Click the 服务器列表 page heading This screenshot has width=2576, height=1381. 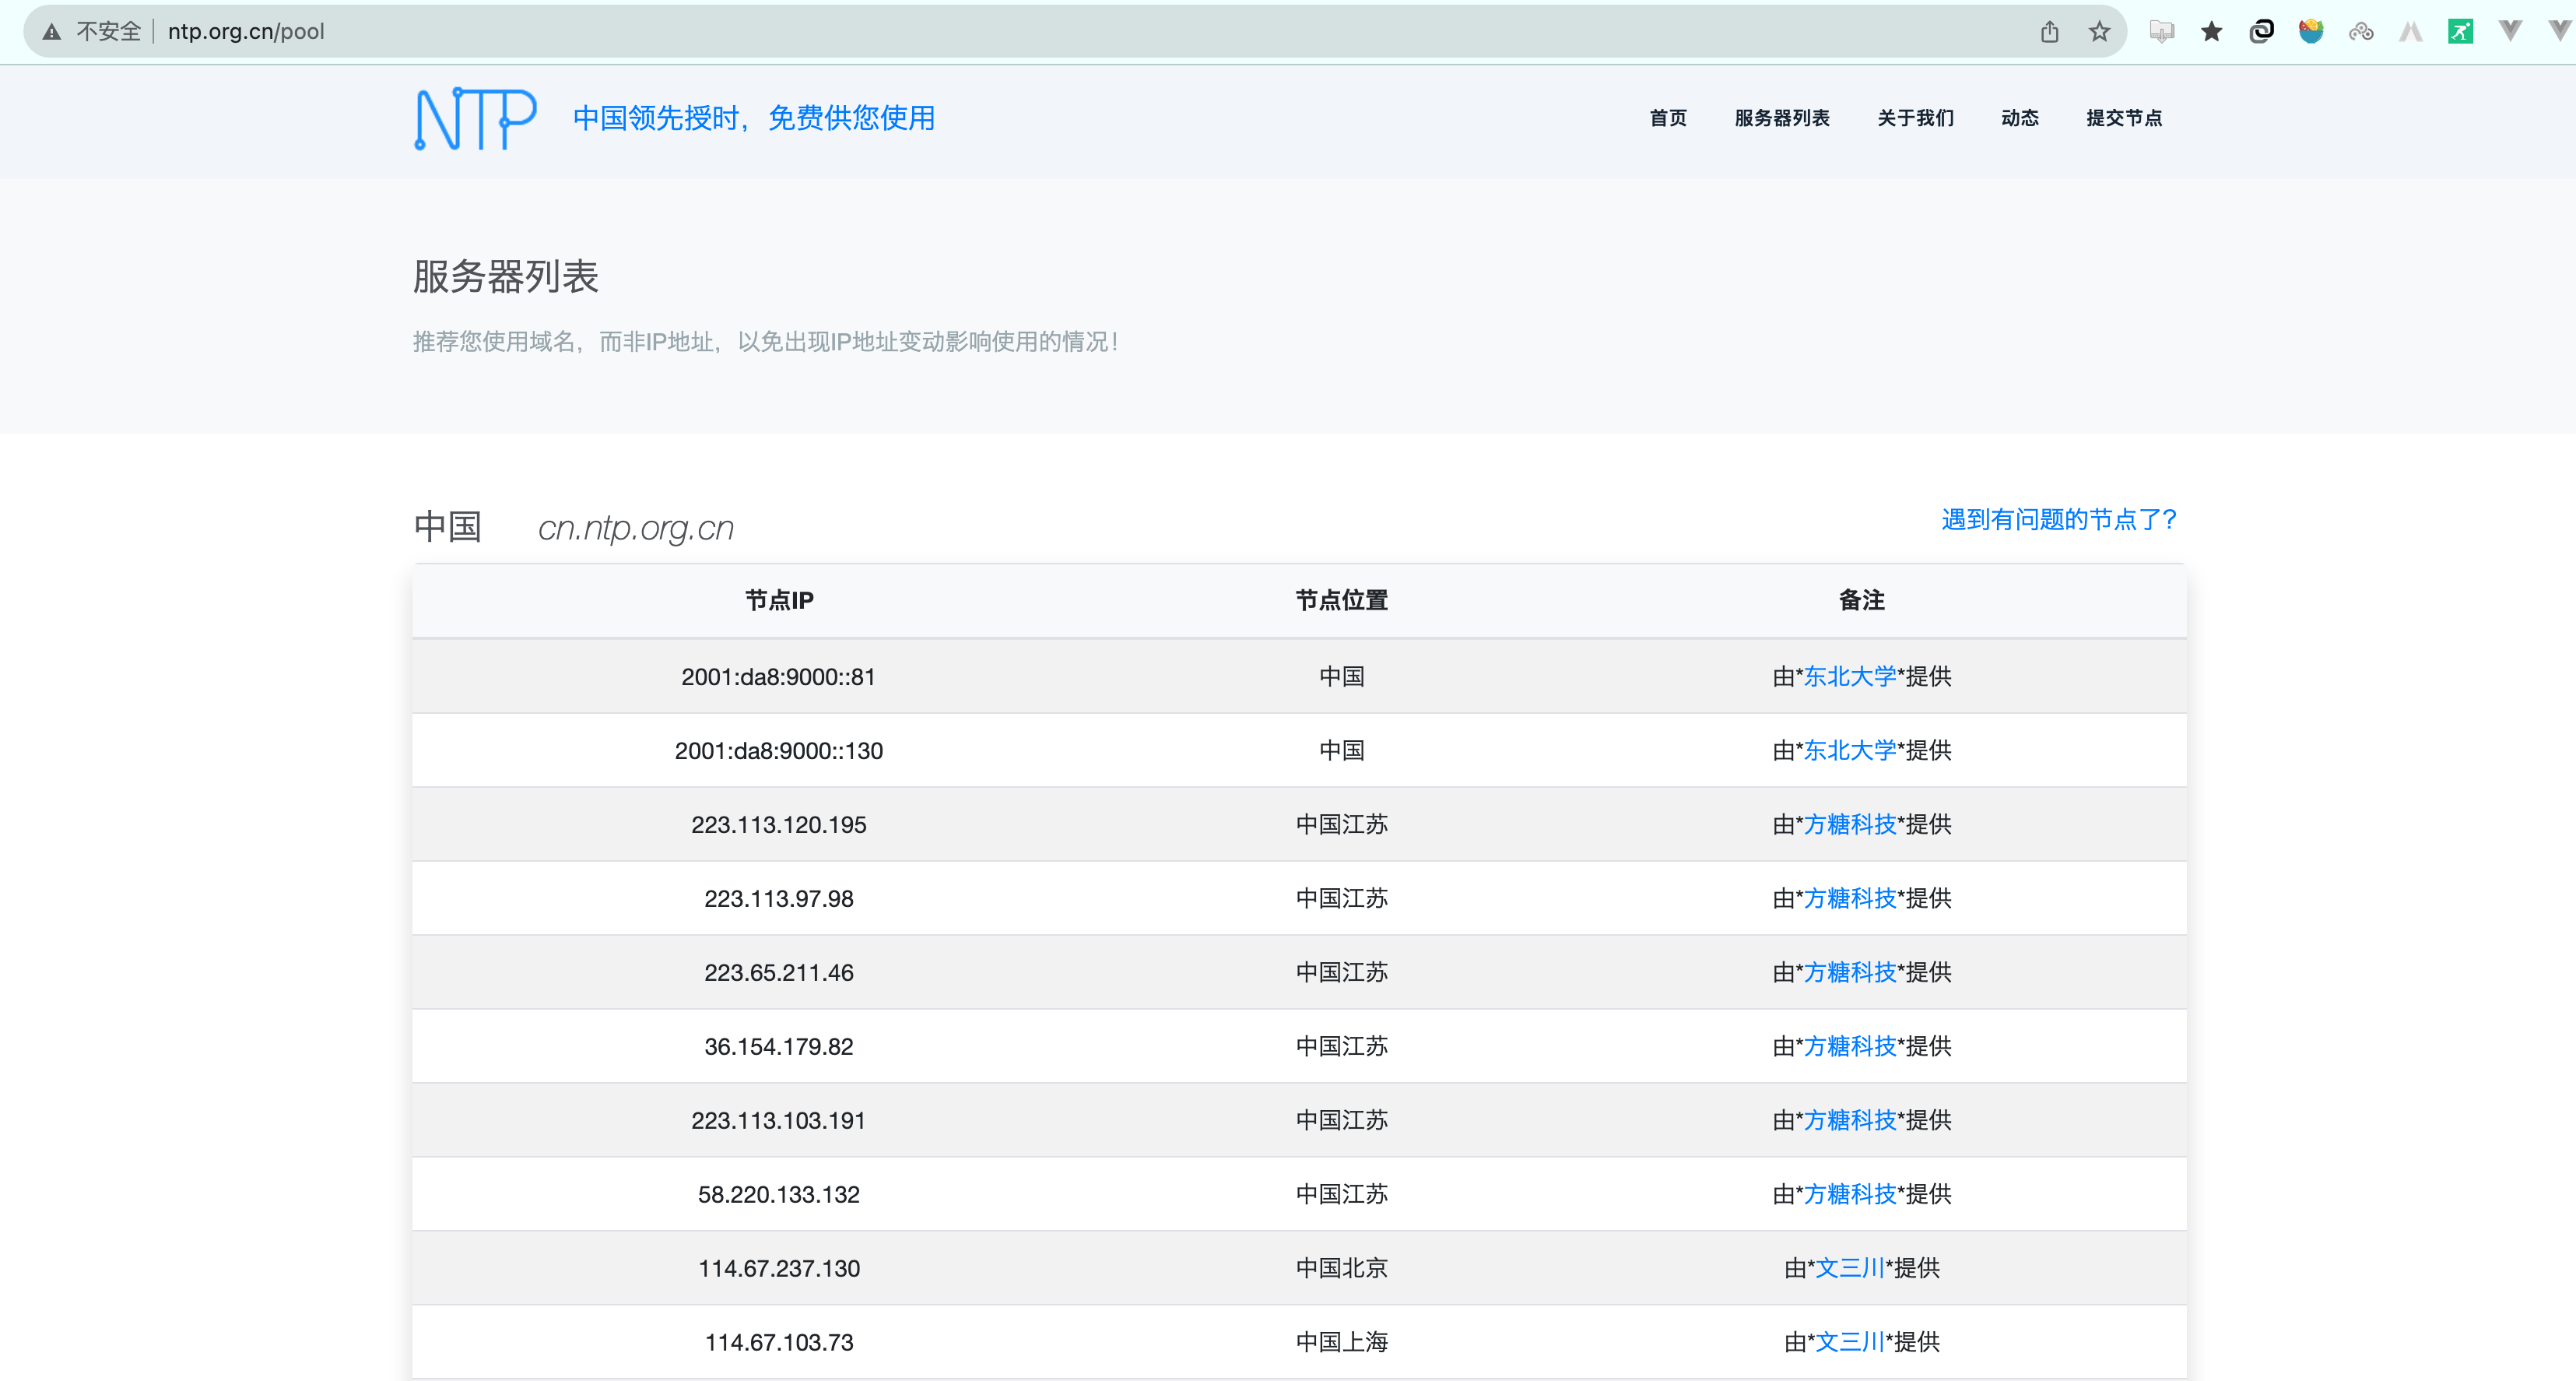[505, 276]
